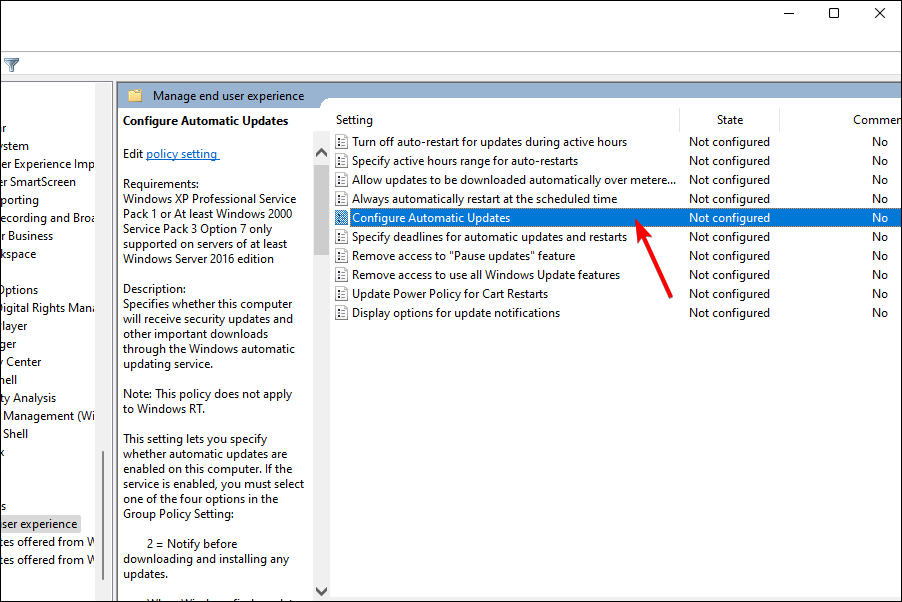Click the description pane scroll down arrow
This screenshot has height=602, width=902.
322,591
